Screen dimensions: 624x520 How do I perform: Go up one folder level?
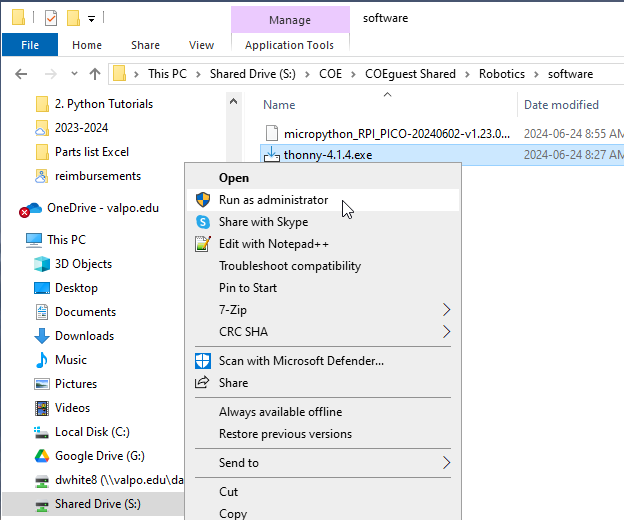point(95,74)
